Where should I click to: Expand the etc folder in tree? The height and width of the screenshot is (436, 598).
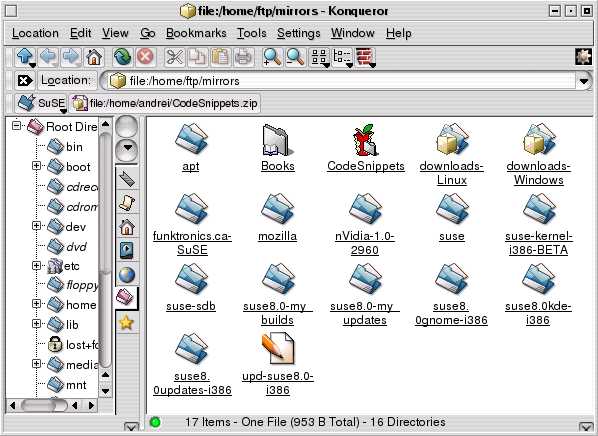[36, 265]
